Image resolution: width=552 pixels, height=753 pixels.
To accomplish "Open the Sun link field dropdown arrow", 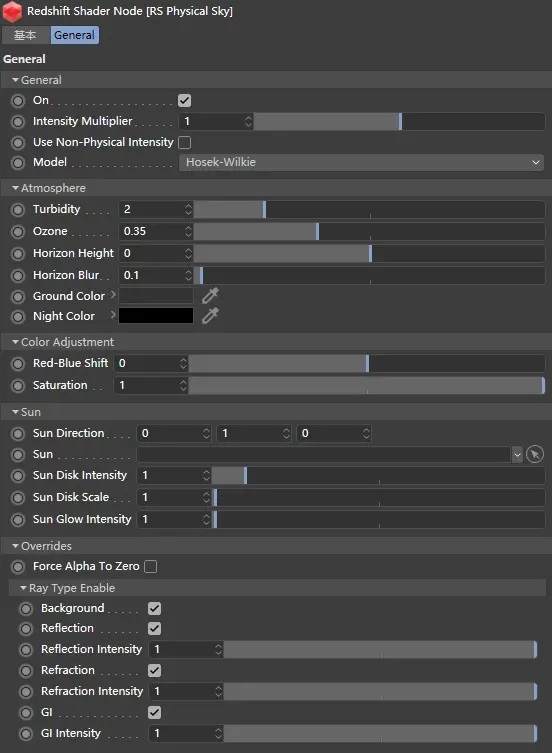I will [517, 454].
